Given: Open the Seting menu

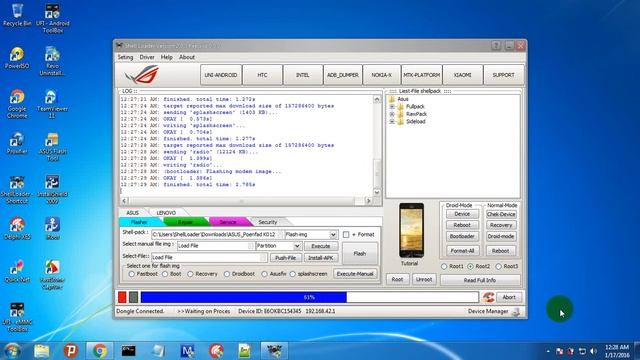Looking at the screenshot, I should [125, 57].
